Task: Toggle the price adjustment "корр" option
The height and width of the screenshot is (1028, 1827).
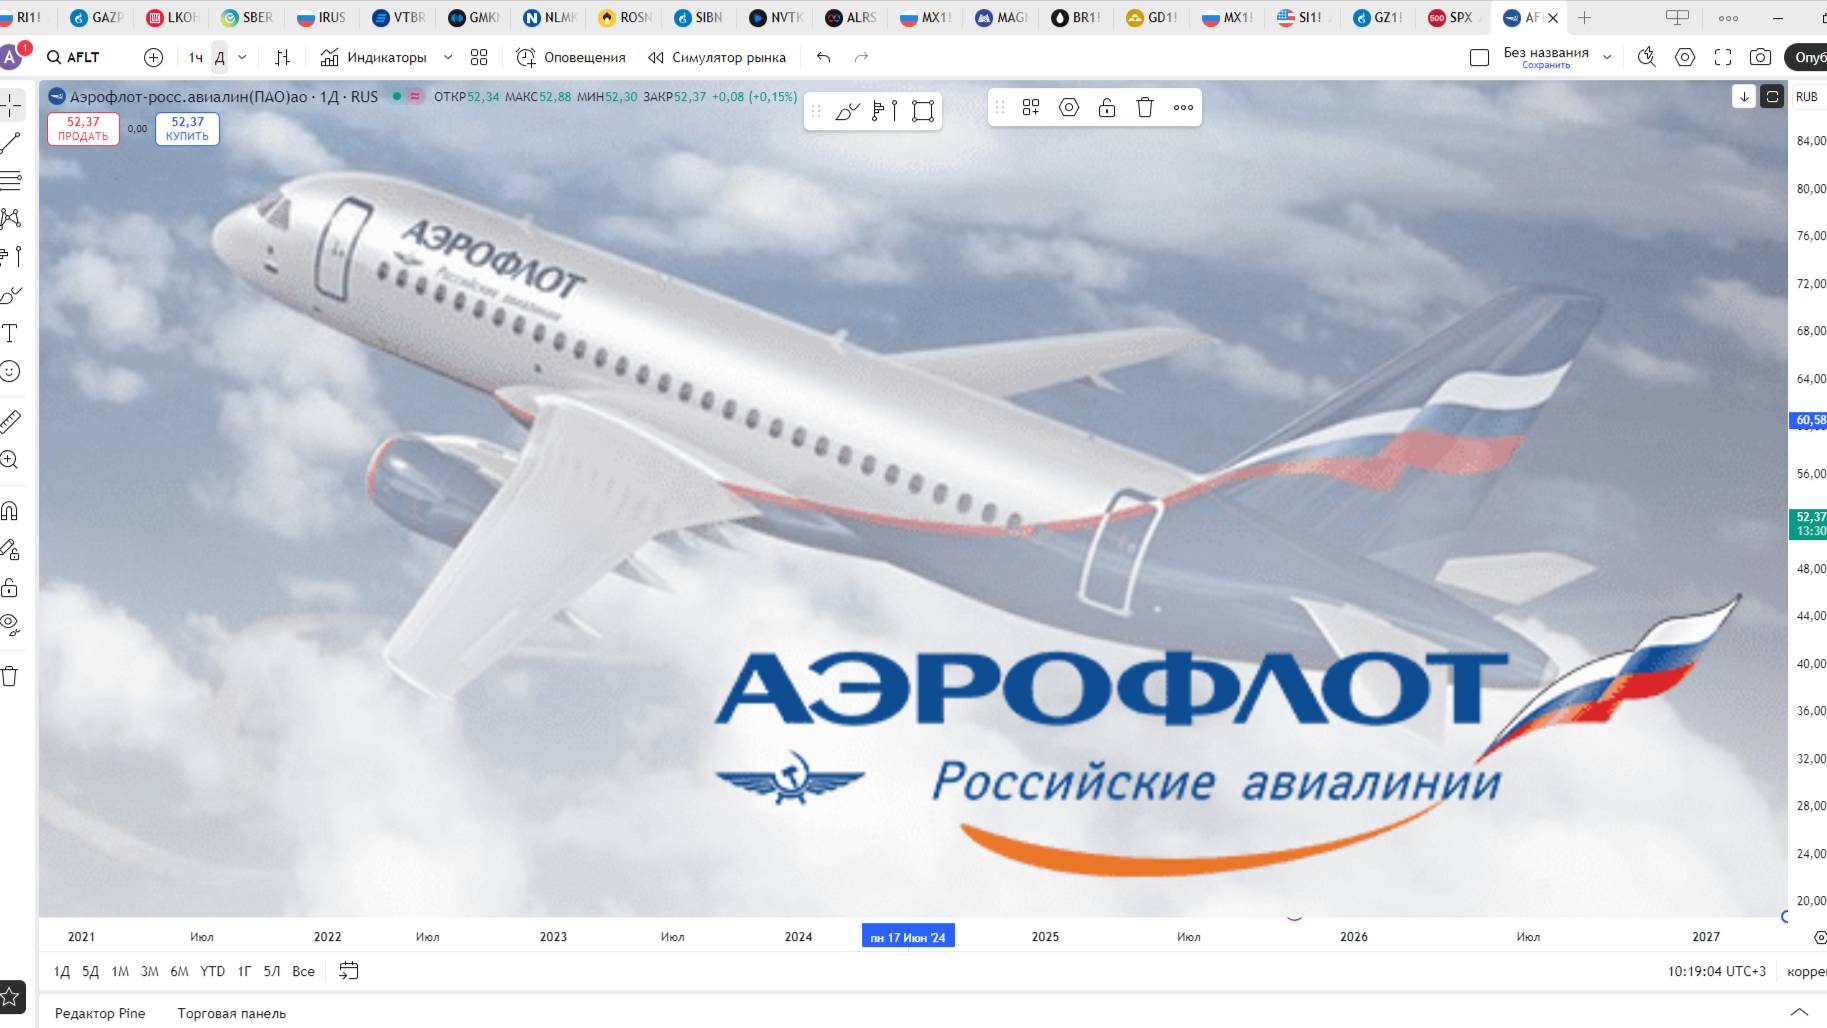Action: pos(1806,971)
